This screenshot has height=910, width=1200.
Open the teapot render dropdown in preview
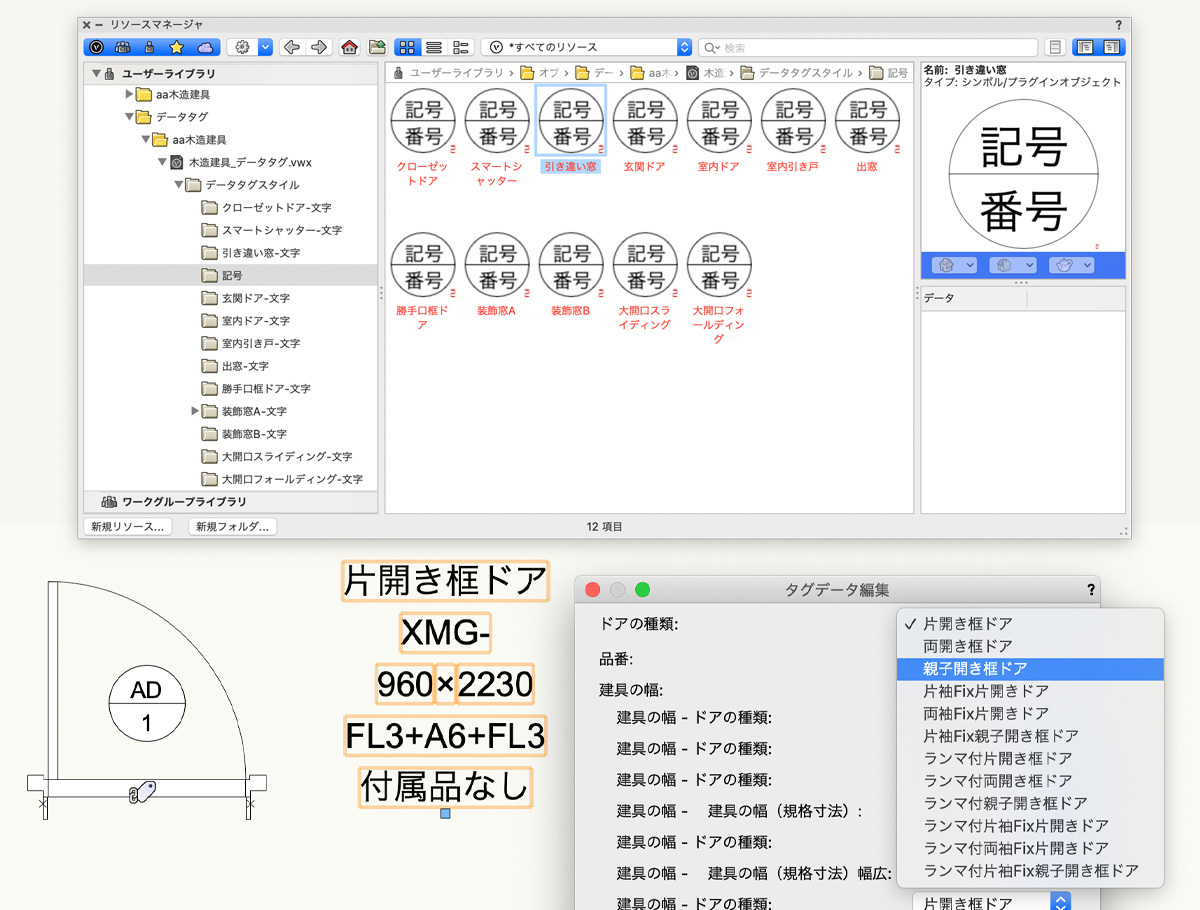pos(1071,265)
